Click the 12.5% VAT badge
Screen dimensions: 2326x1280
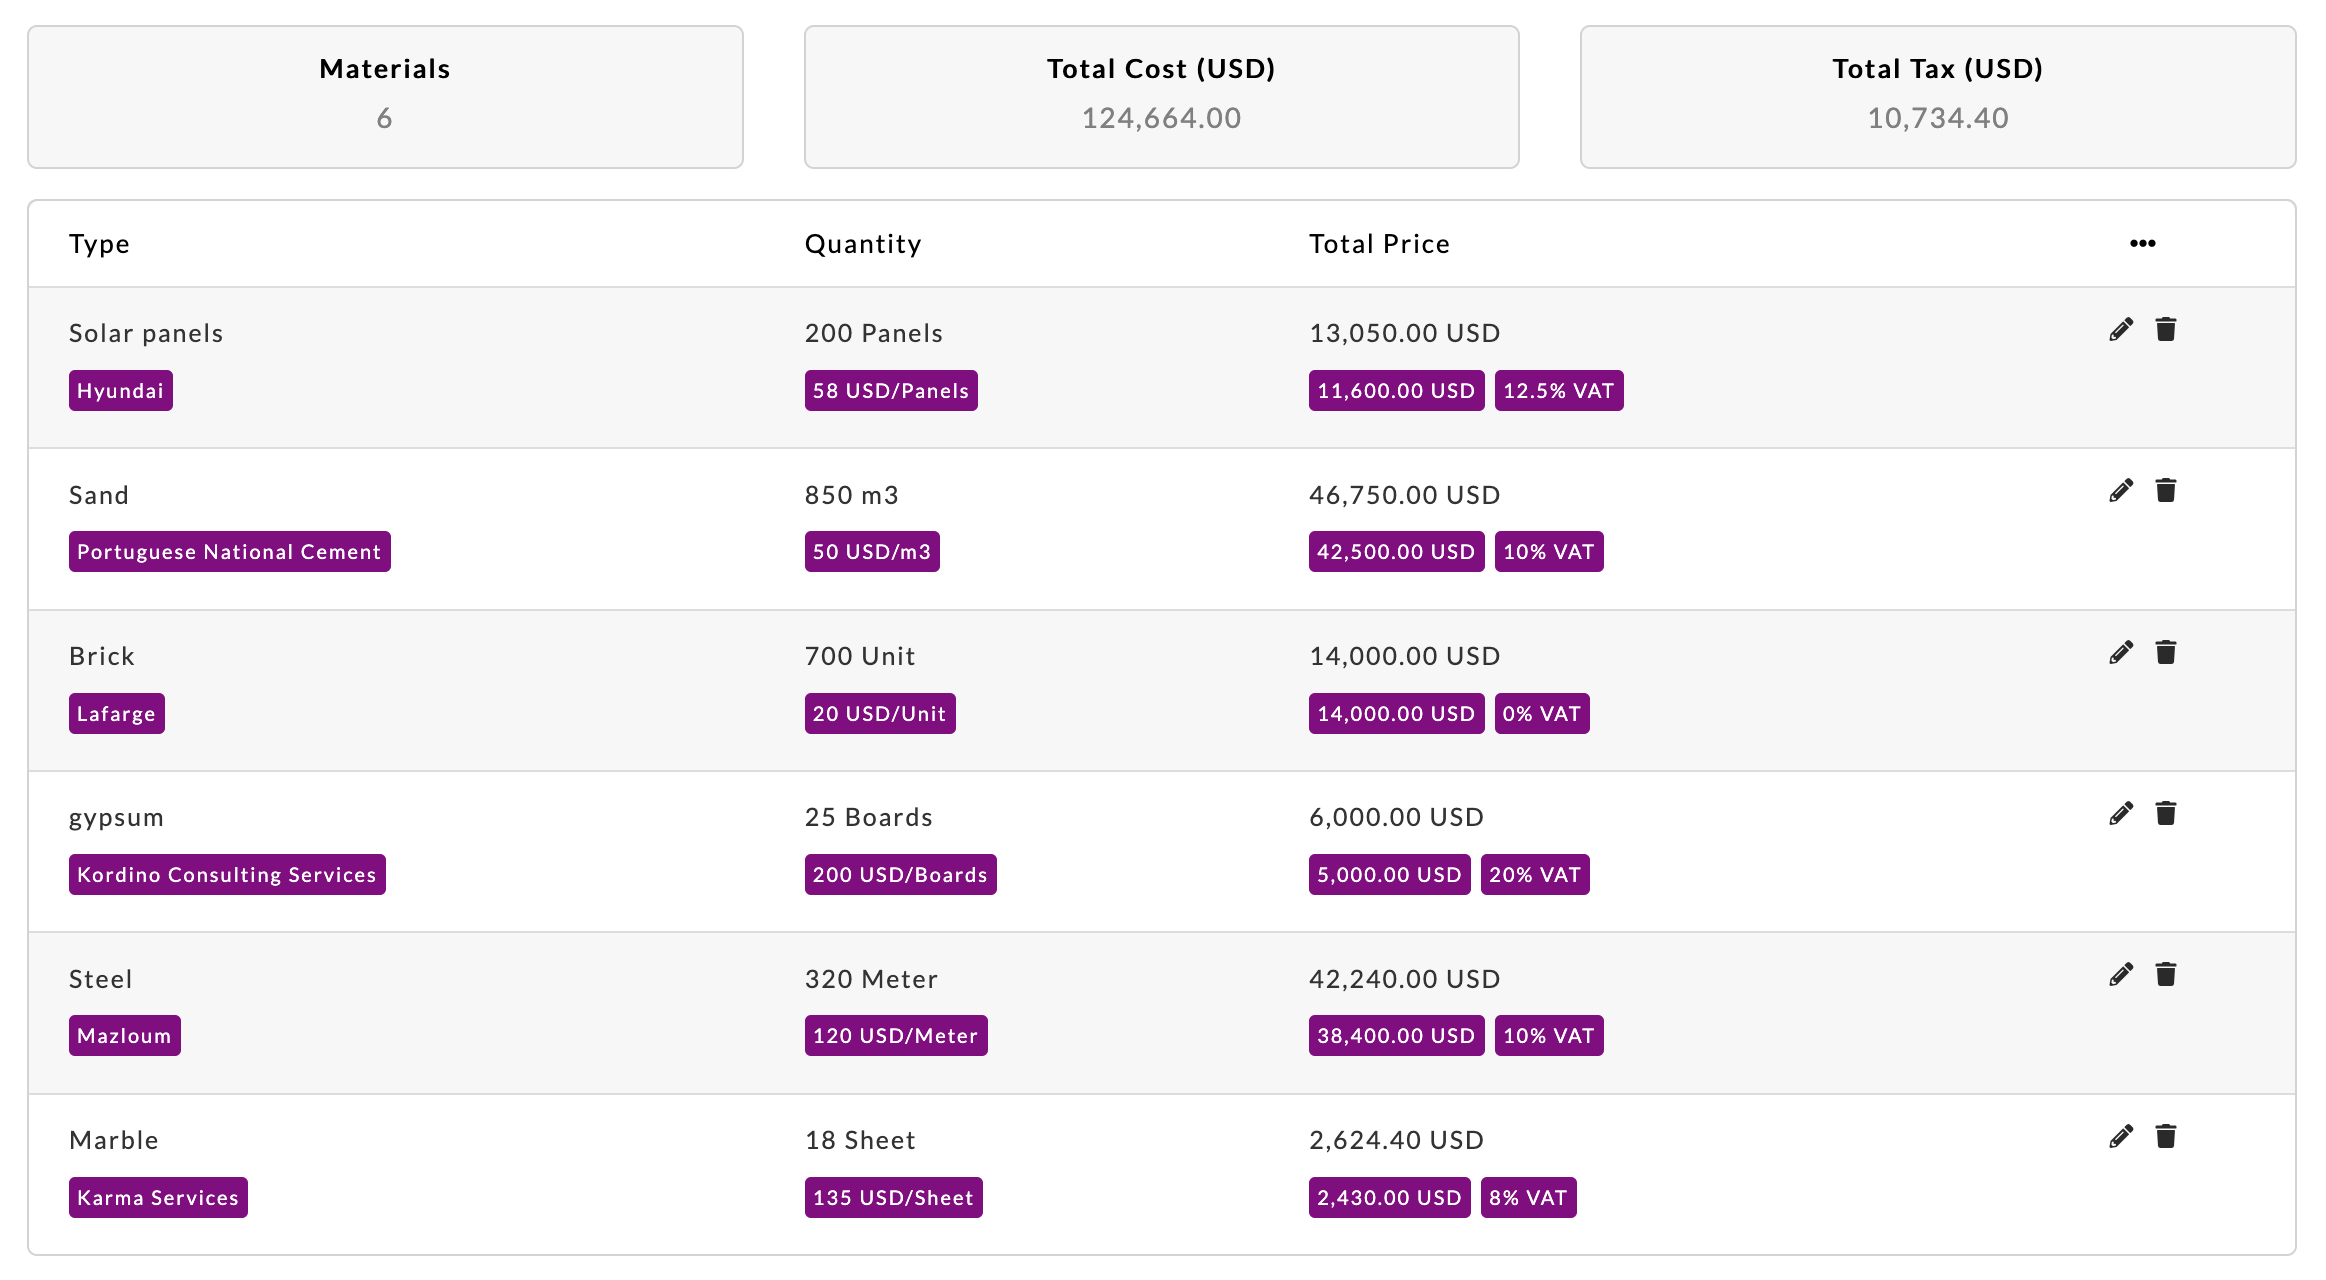tap(1558, 391)
